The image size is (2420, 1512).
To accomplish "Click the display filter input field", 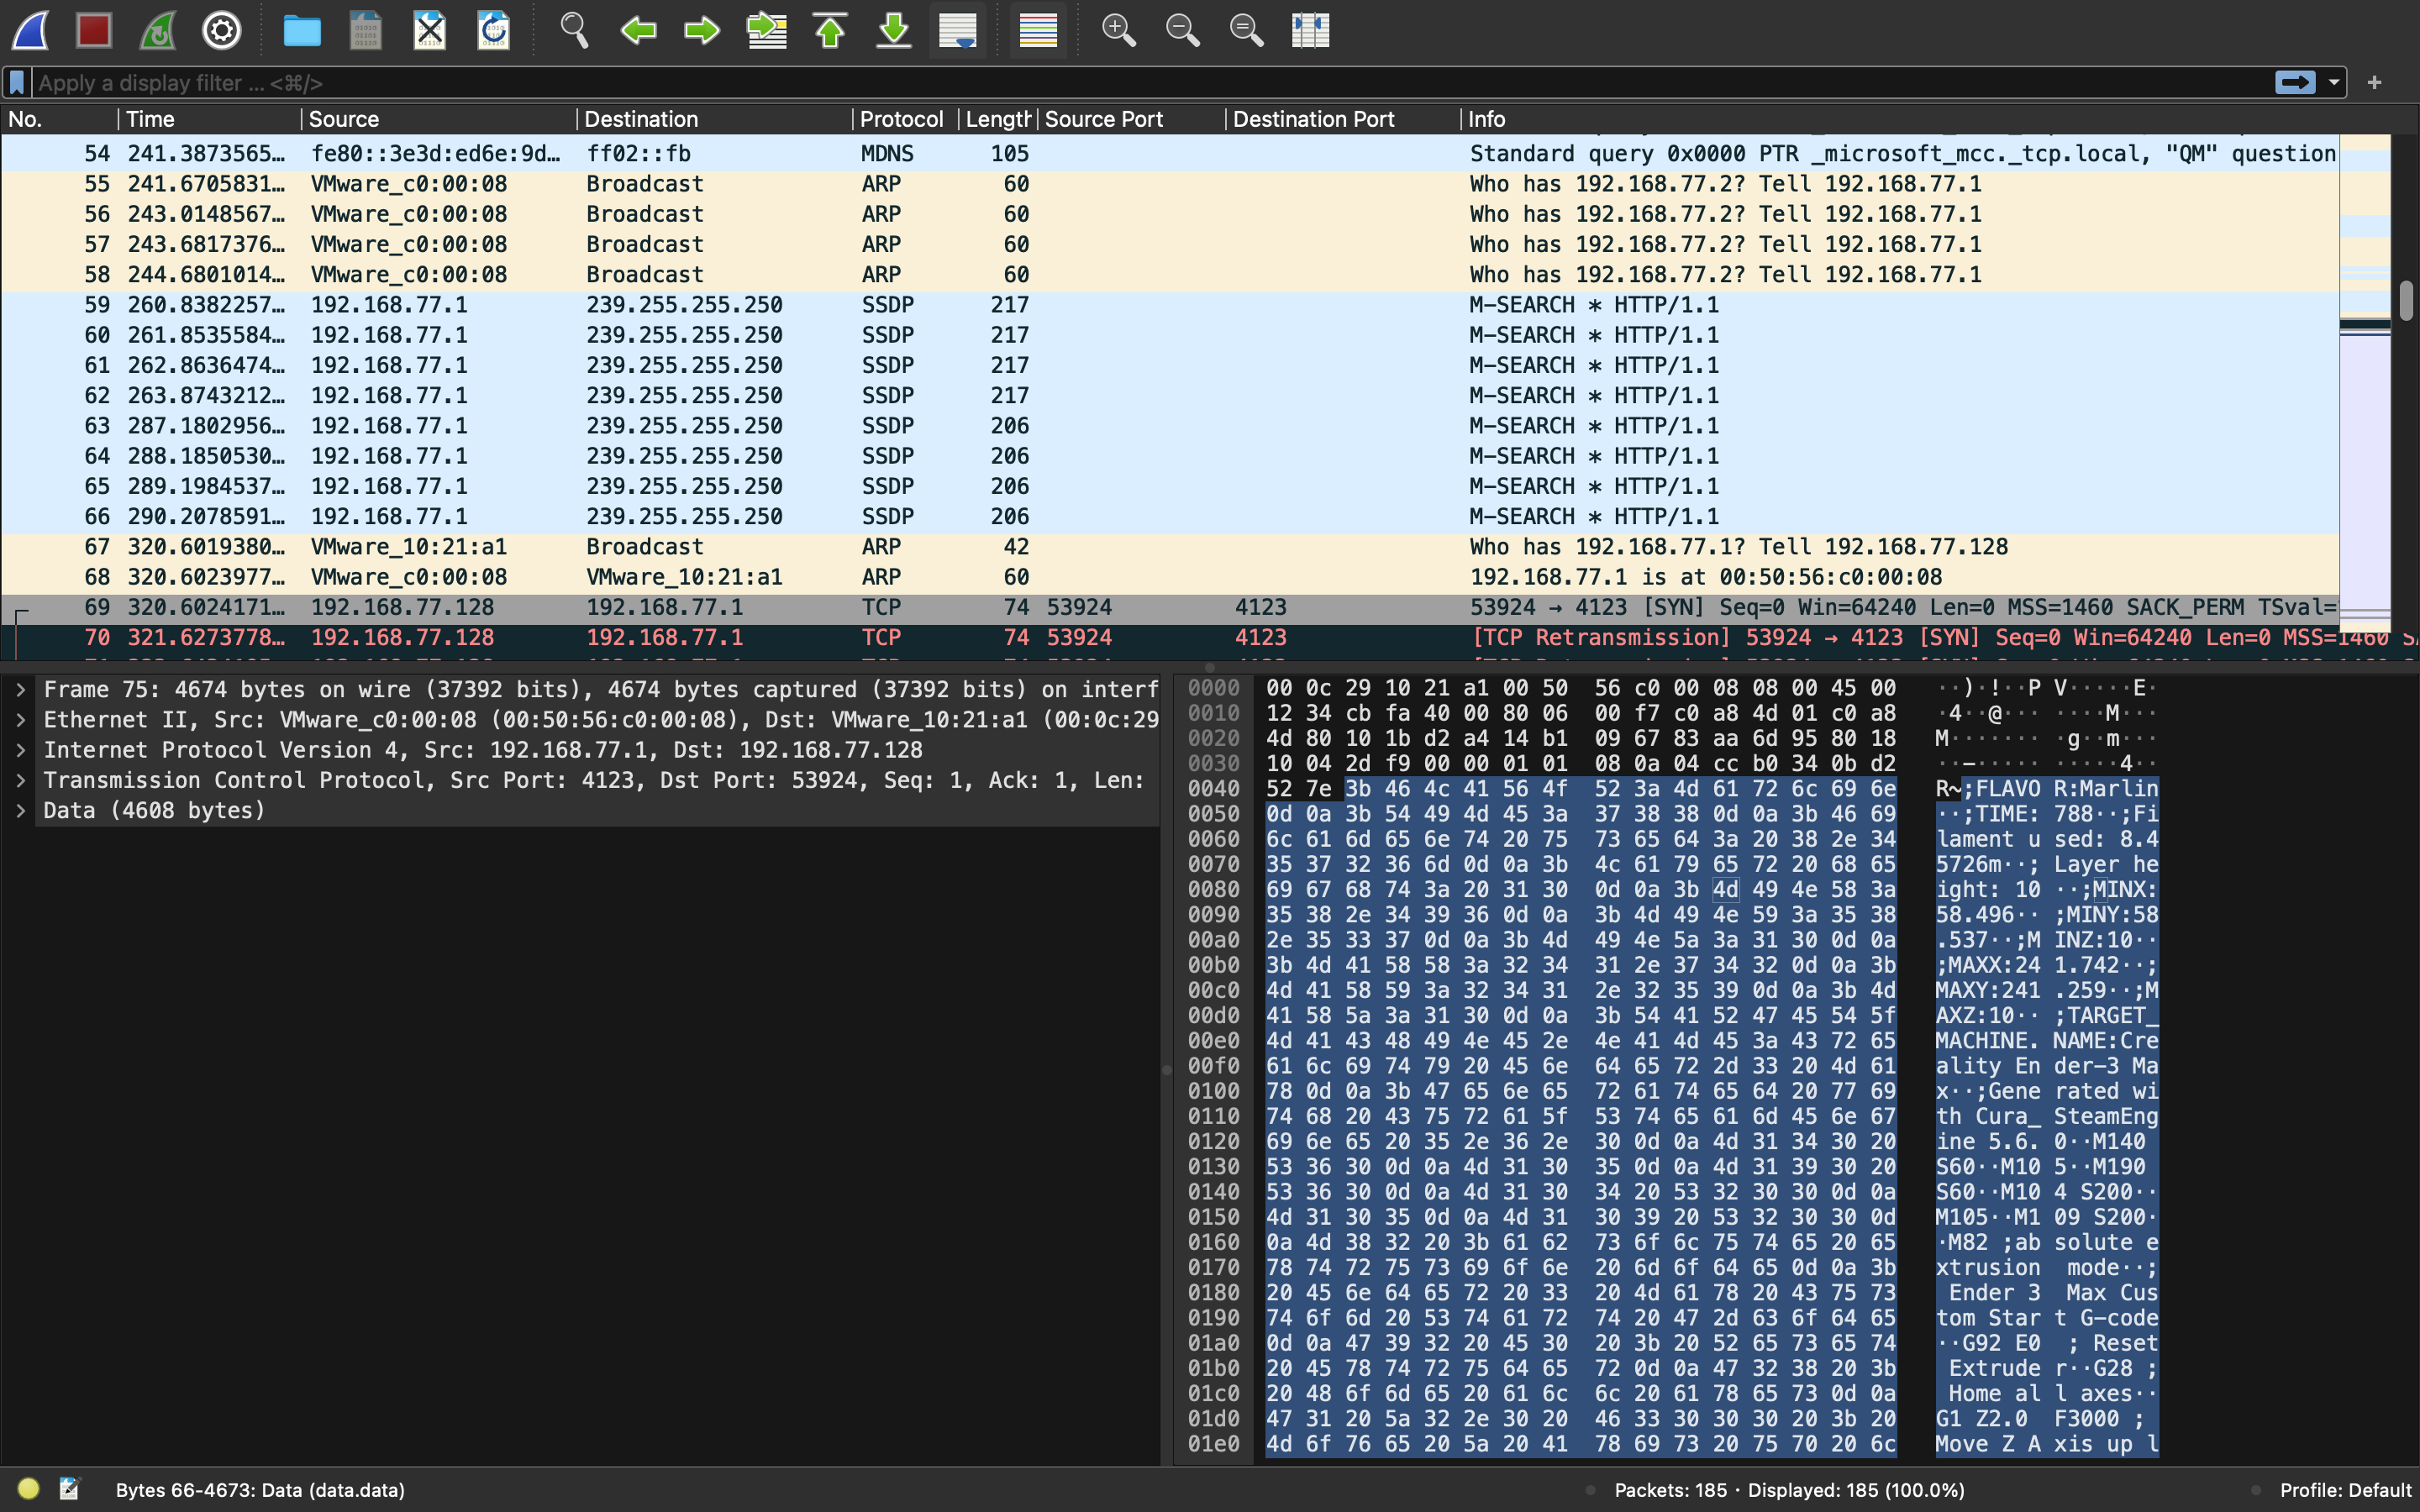I will click(1100, 83).
